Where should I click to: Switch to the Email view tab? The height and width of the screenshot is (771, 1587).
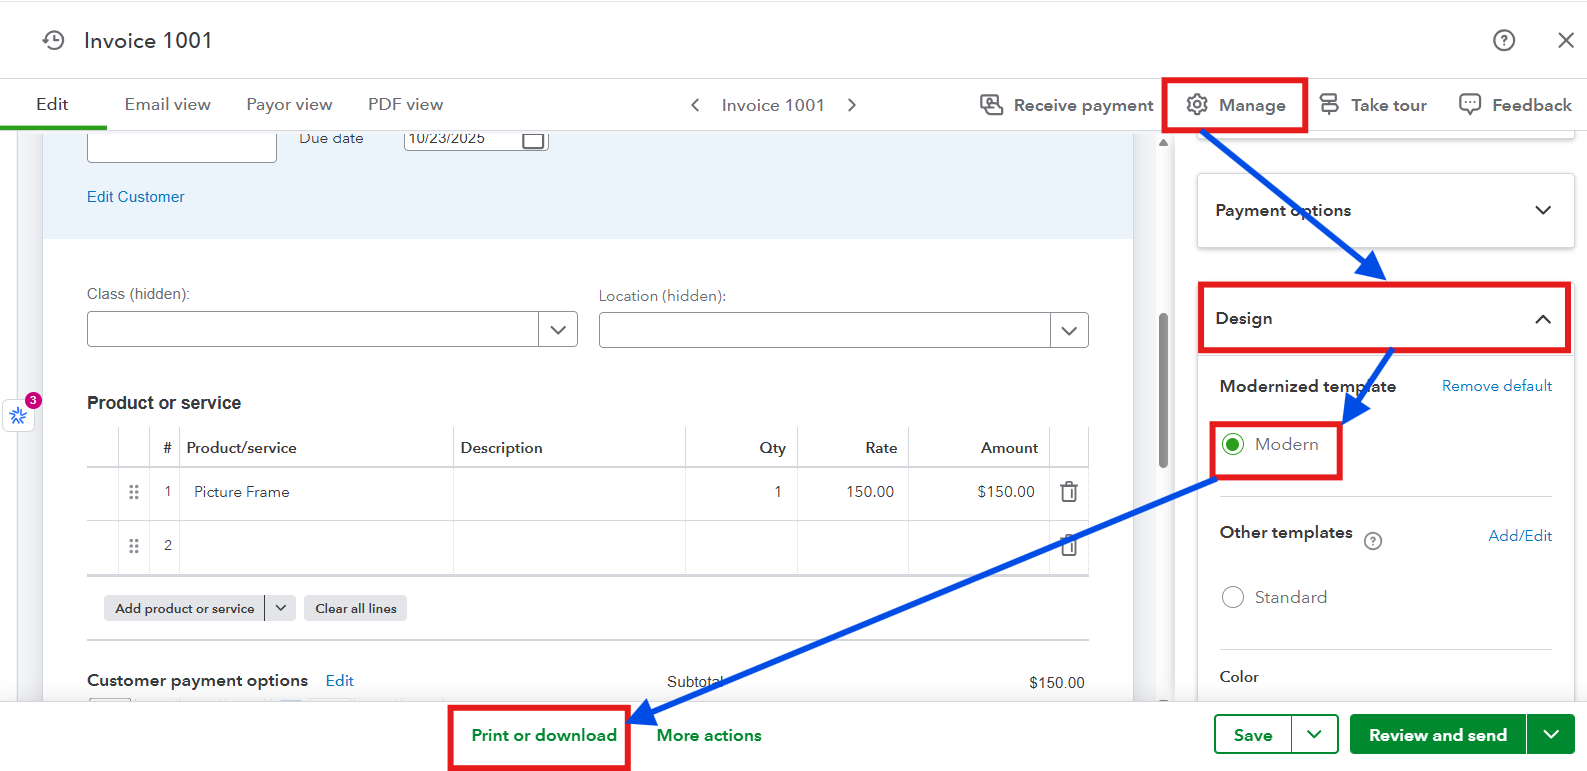coord(168,104)
